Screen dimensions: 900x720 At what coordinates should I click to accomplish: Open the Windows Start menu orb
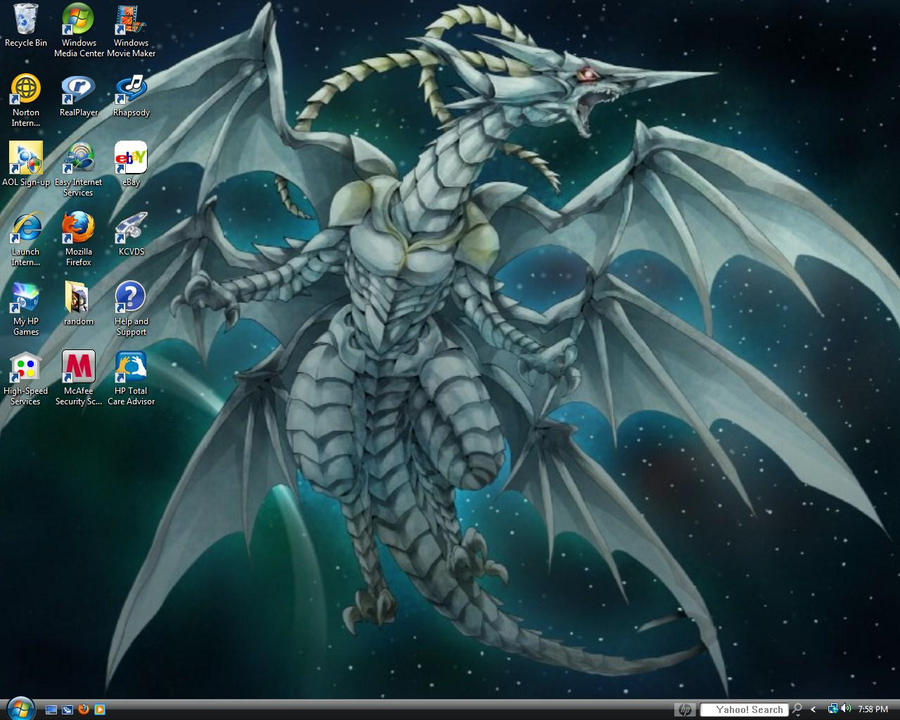coord(21,709)
